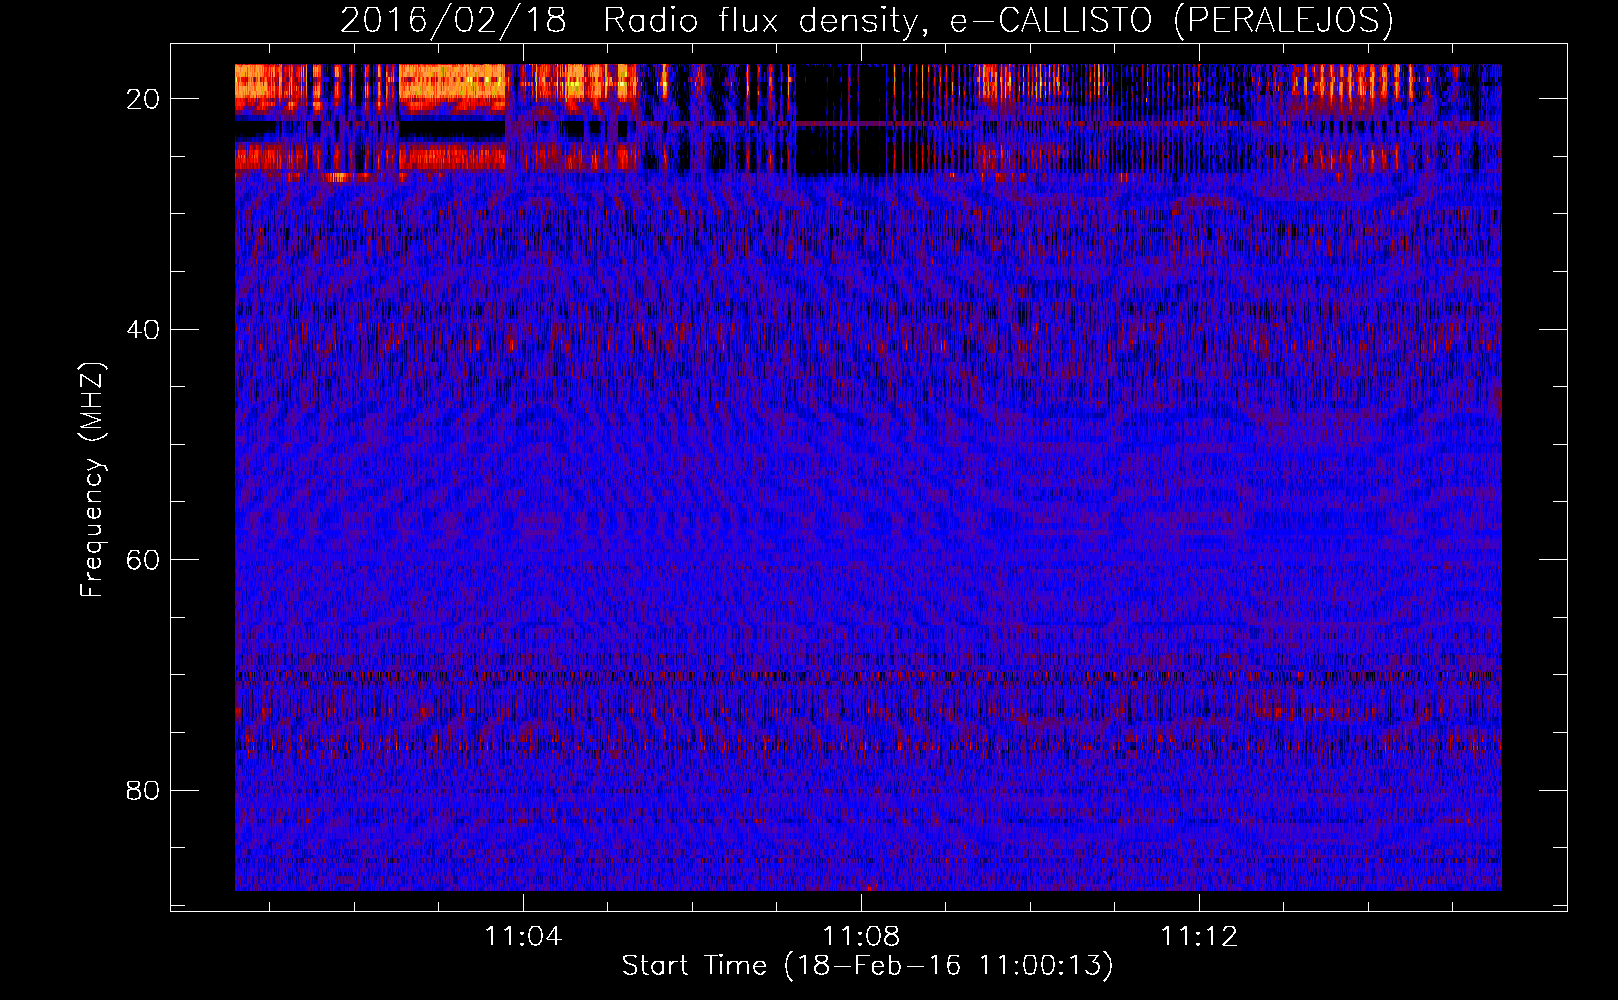Click the '20' frequency tick label
Image resolution: width=1618 pixels, height=1000 pixels.
[143, 99]
